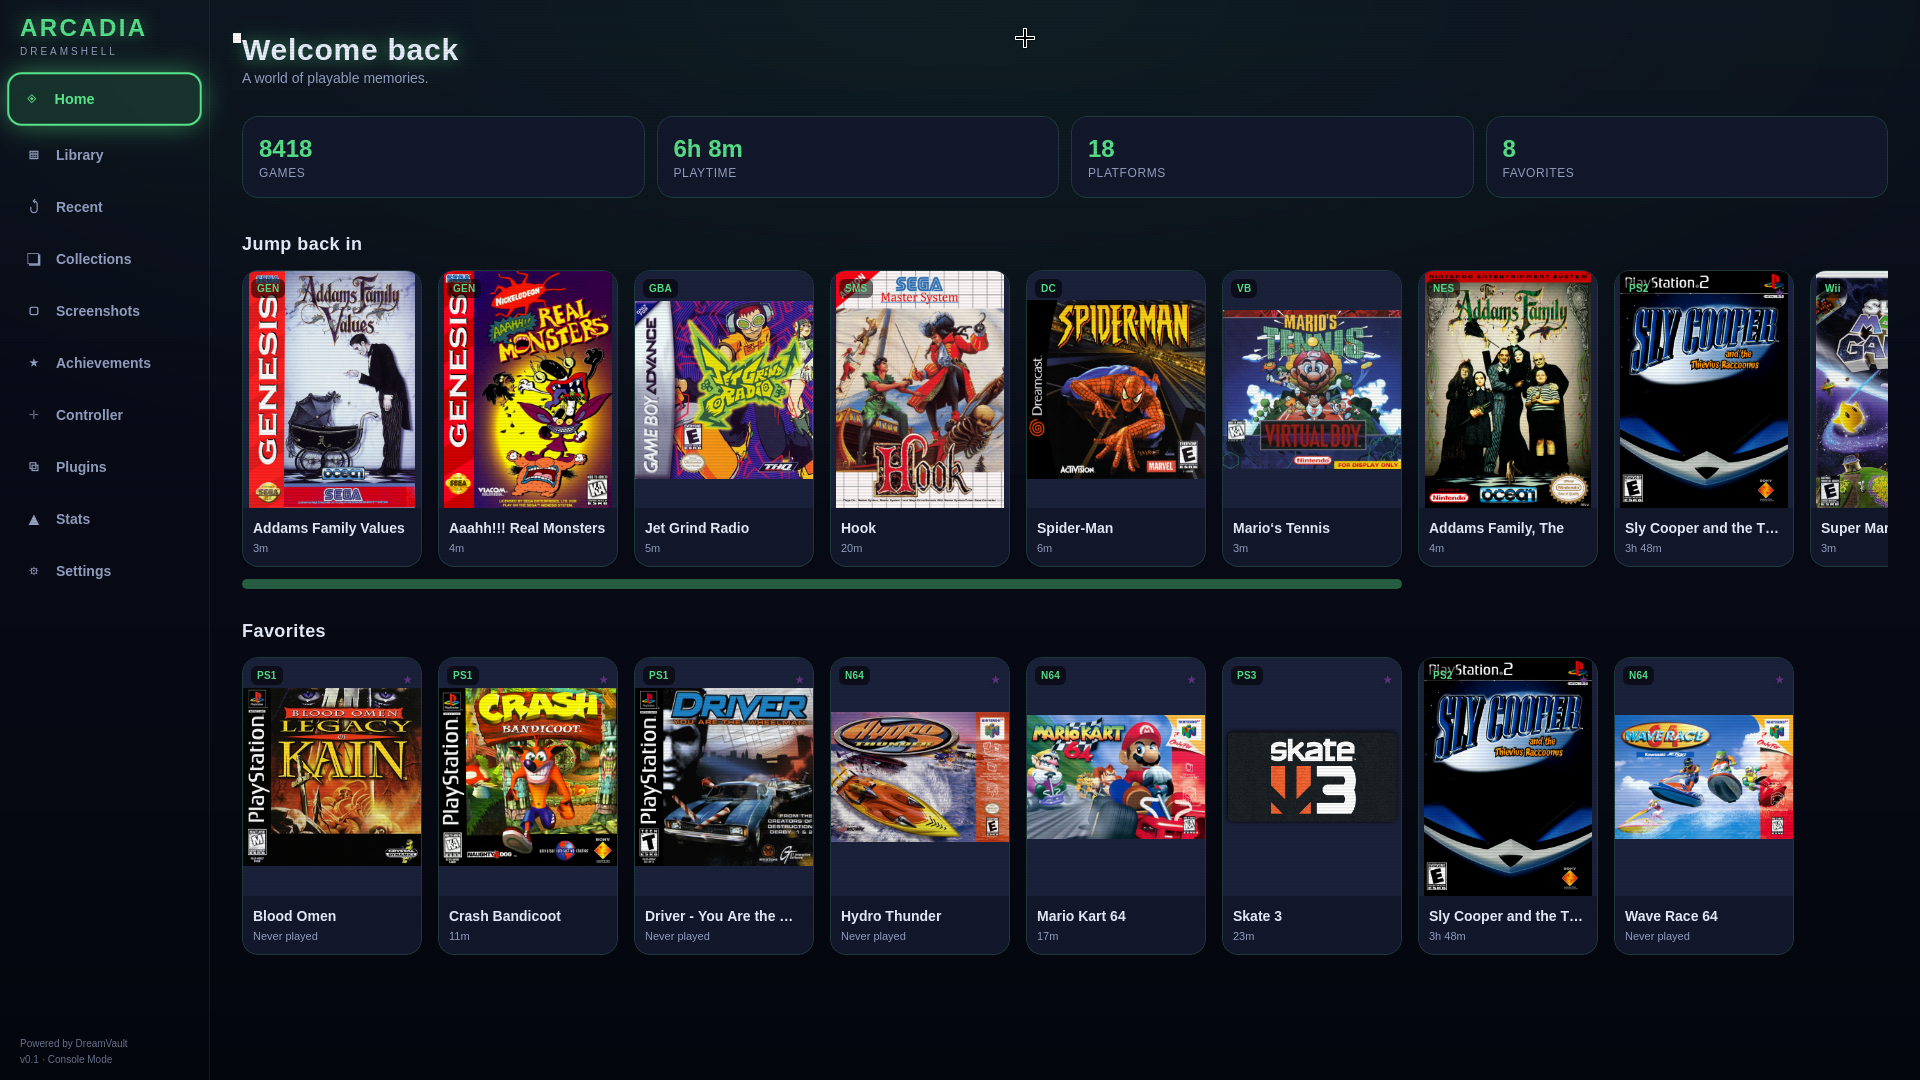
Task: Open Blood Omen Legacy of Kain card
Action: [x=332, y=806]
